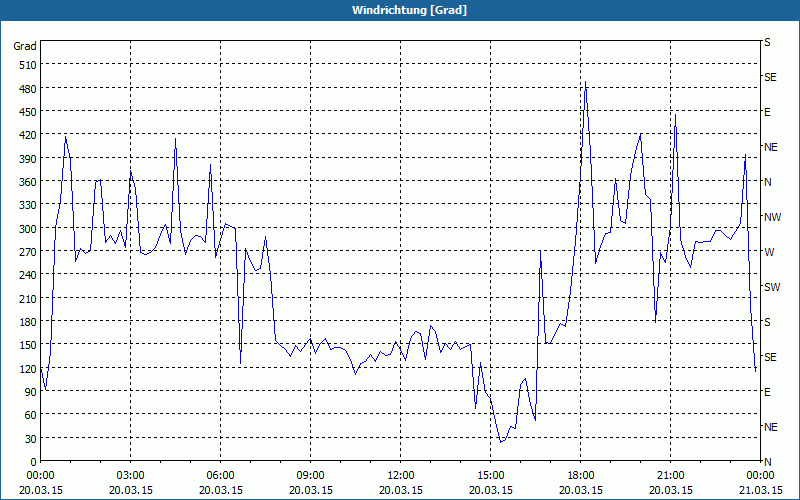Select the 'Grad' y-axis unit label
Screen dimensions: 800x500
pyautogui.click(x=25, y=46)
